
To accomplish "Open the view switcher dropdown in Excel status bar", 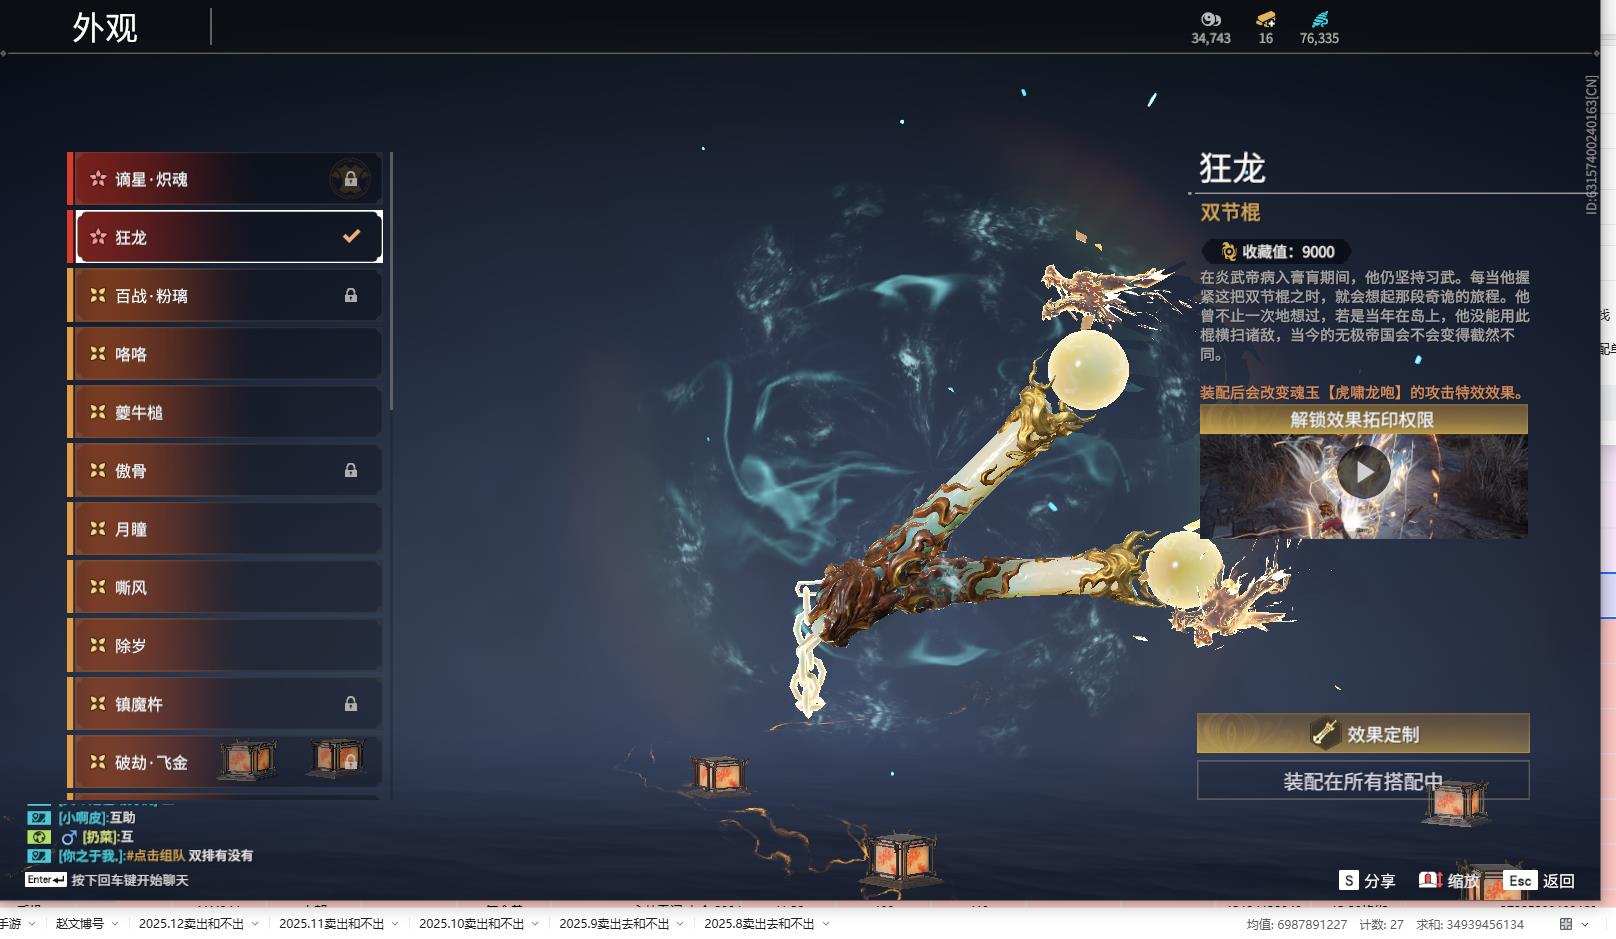I will [x=1586, y=924].
